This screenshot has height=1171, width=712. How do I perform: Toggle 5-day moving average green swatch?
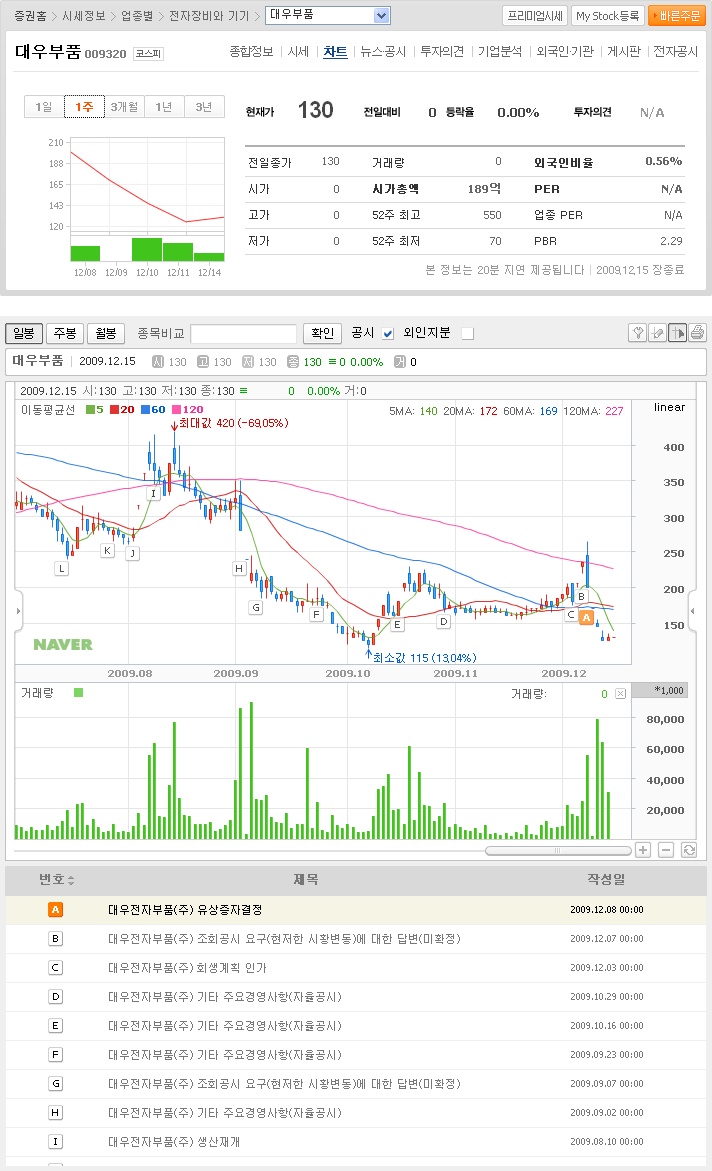pyautogui.click(x=90, y=409)
